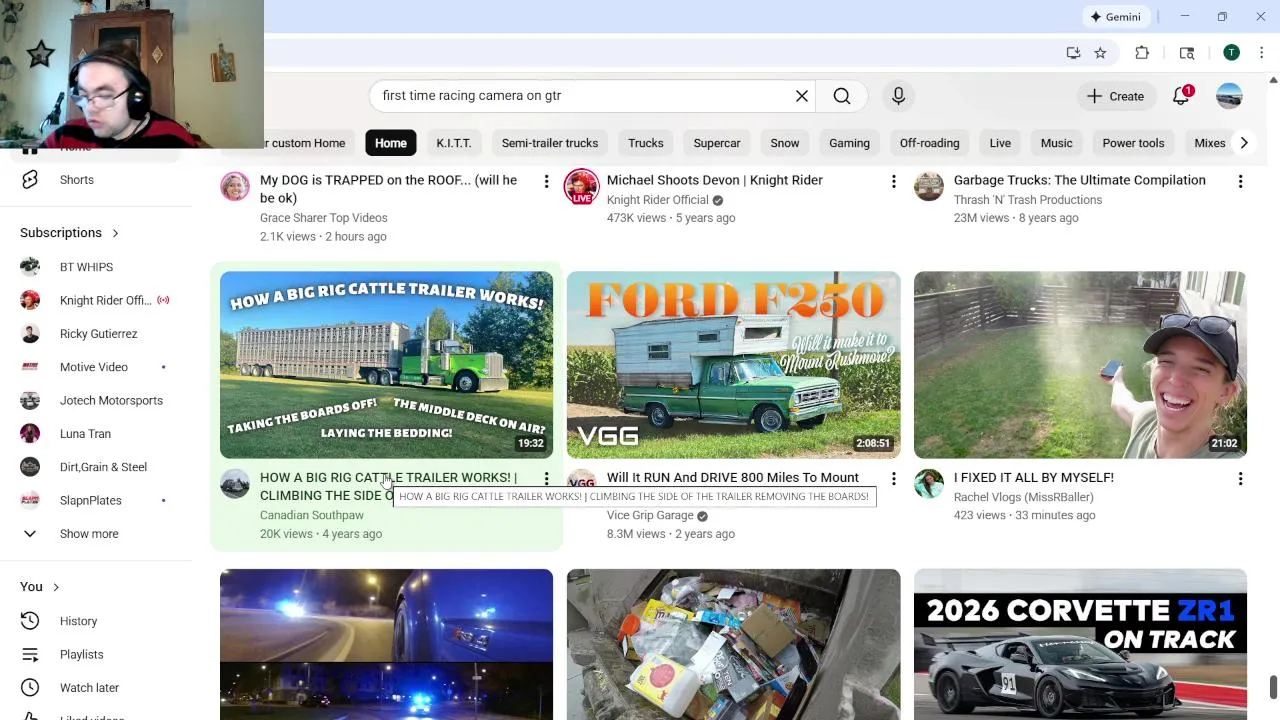Viewport: 1280px width, 720px height.
Task: Click the Knight Rider live channel avatar
Action: 581,187
